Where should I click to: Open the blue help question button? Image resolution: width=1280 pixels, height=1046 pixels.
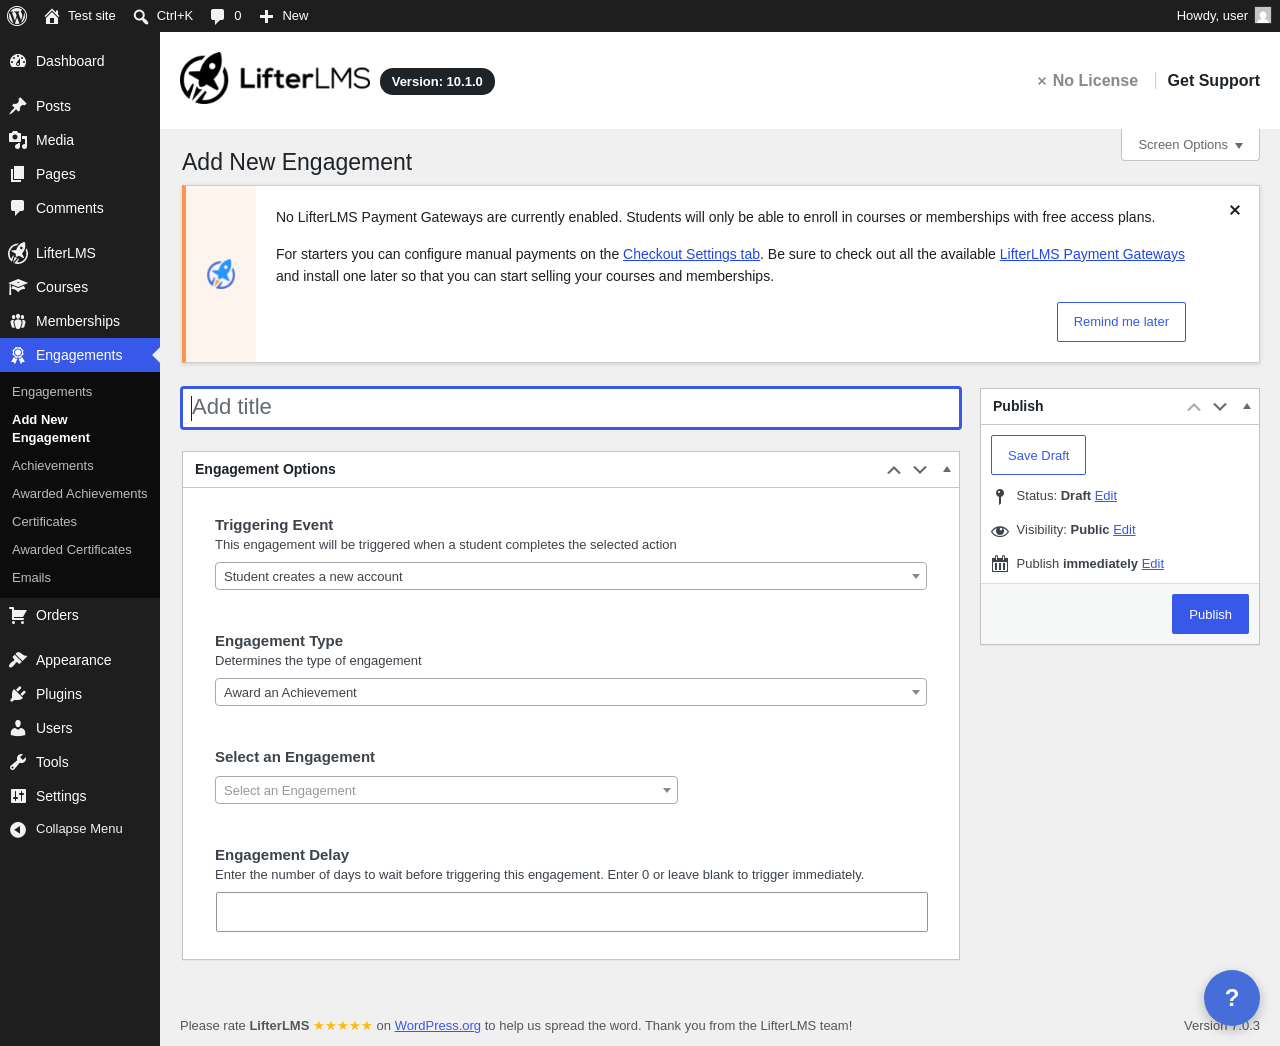(1232, 998)
